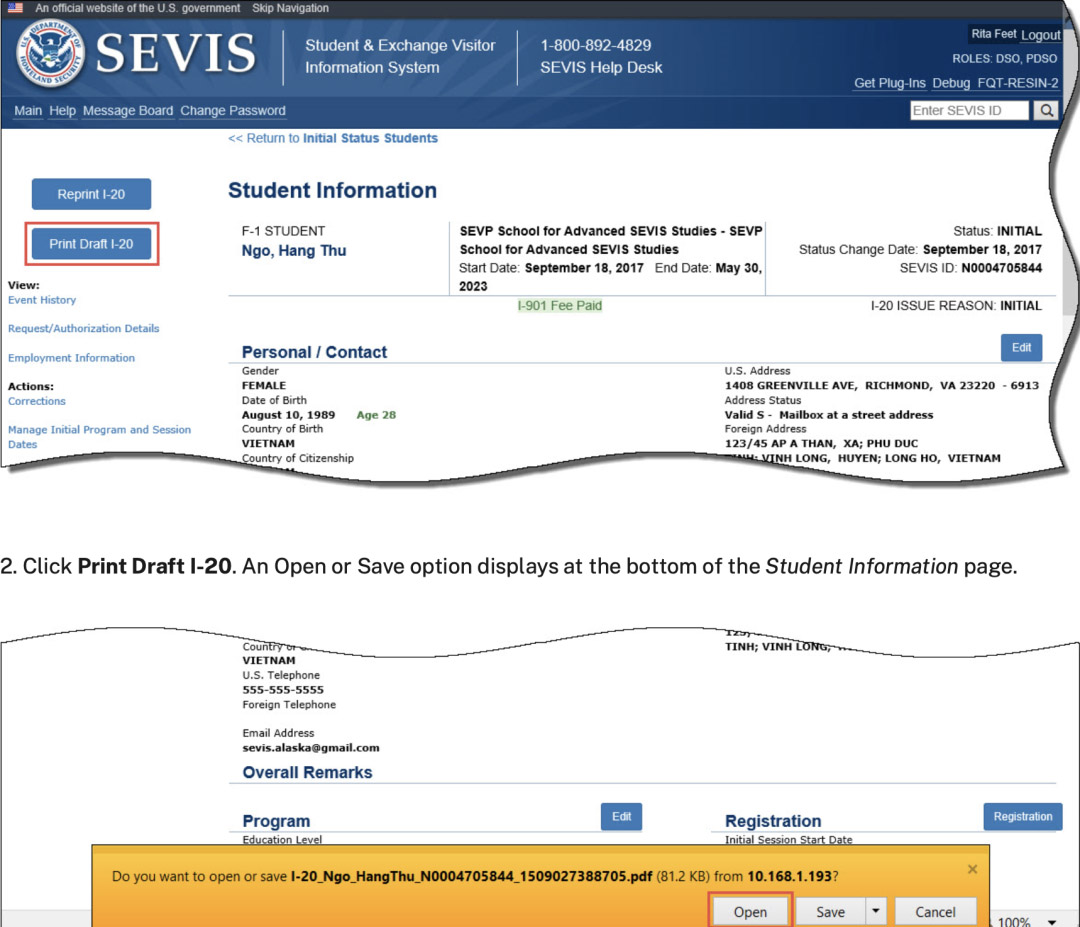
Task: Click the email sevis.alaska@gmail.com
Action: [x=311, y=748]
